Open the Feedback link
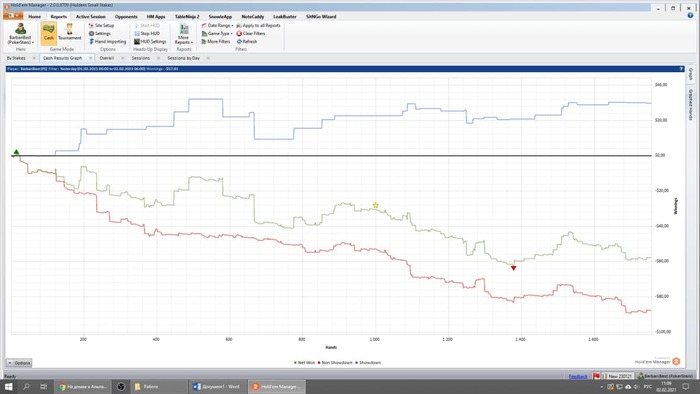This screenshot has width=700, height=394. (578, 377)
